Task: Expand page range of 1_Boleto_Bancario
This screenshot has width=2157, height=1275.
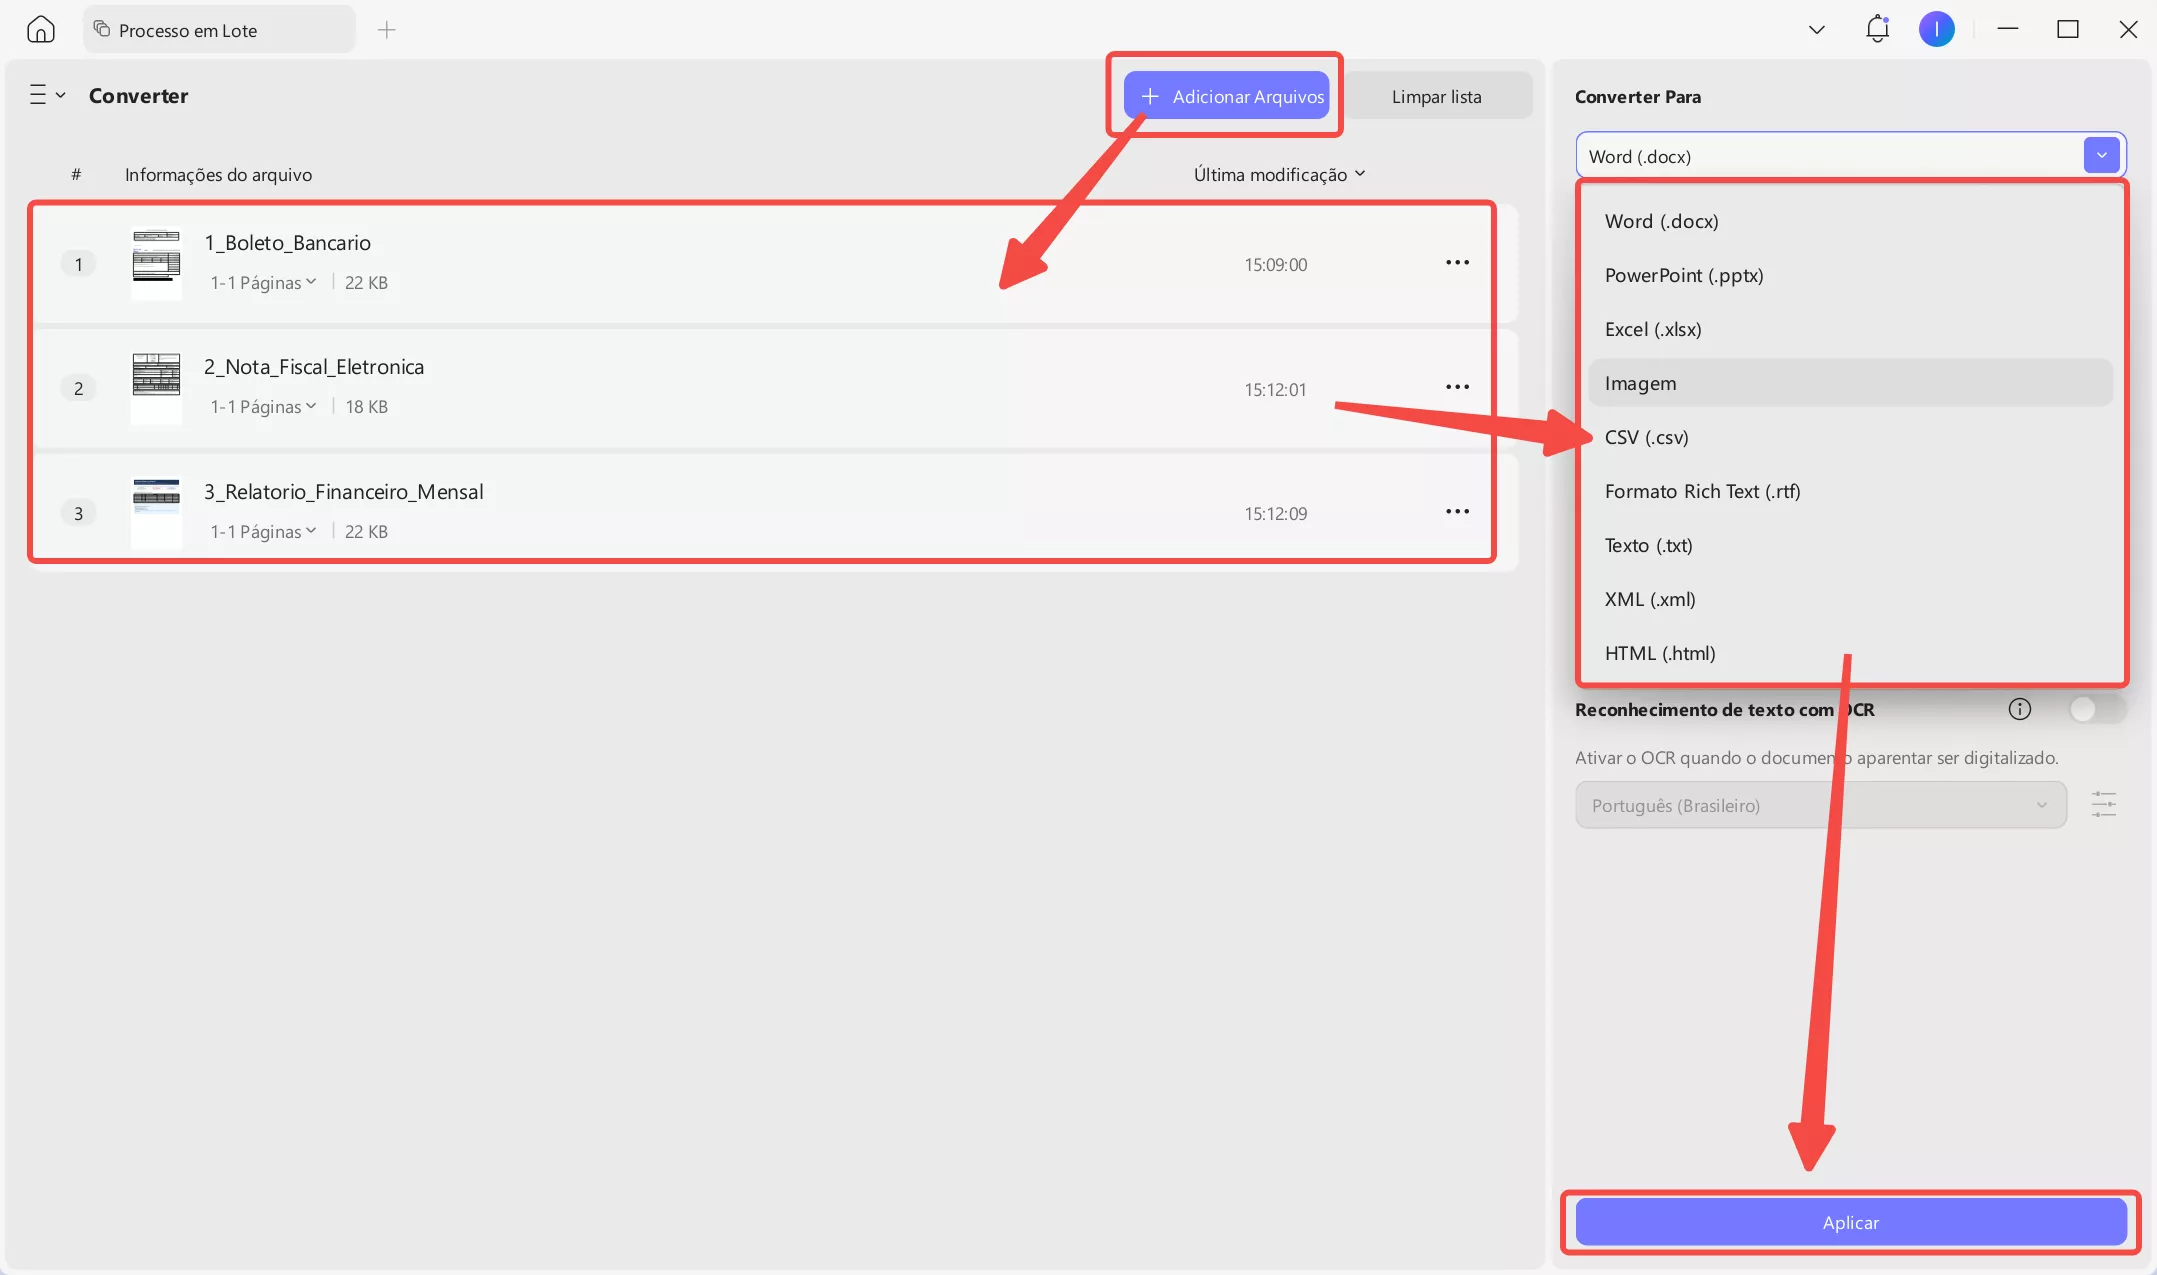Action: 263,282
